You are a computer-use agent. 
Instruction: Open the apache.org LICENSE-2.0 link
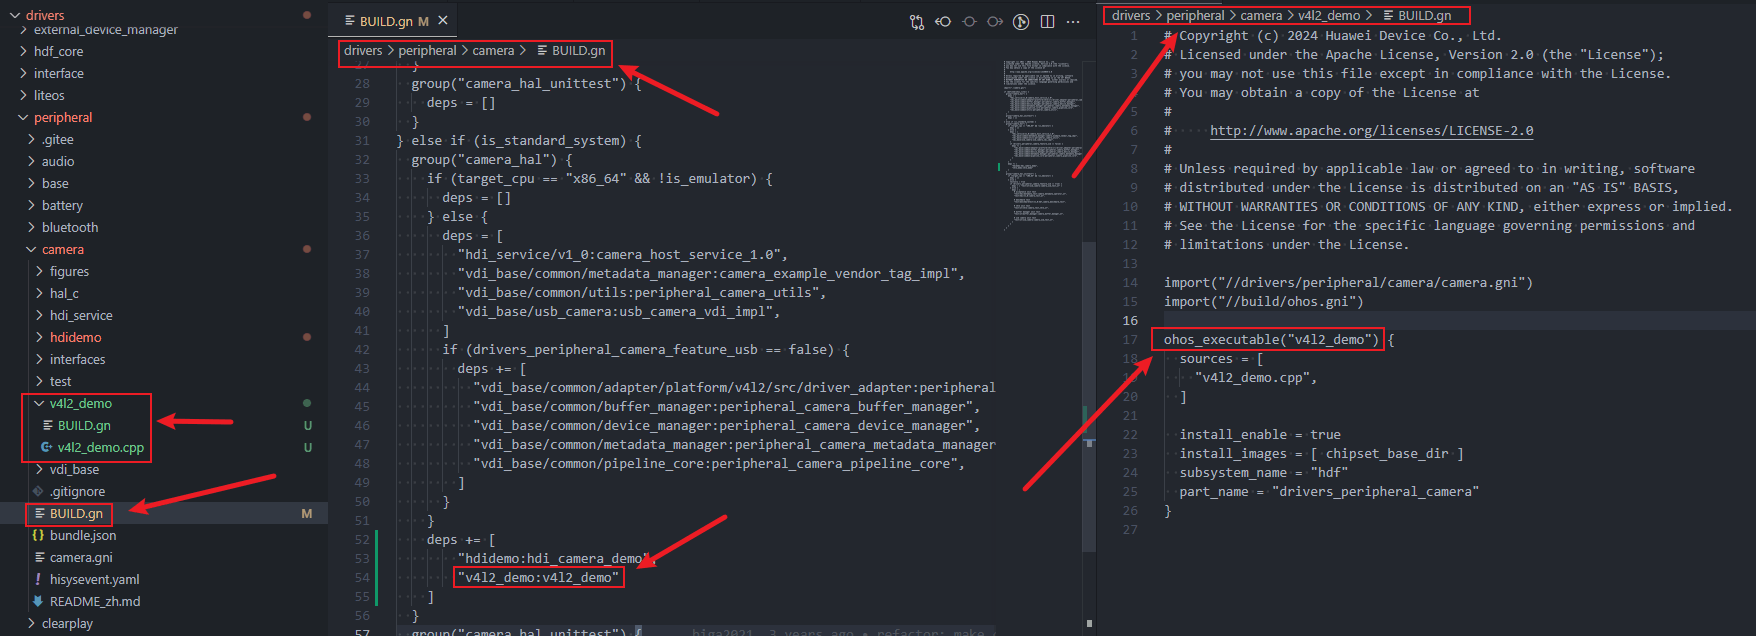pyautogui.click(x=1371, y=130)
